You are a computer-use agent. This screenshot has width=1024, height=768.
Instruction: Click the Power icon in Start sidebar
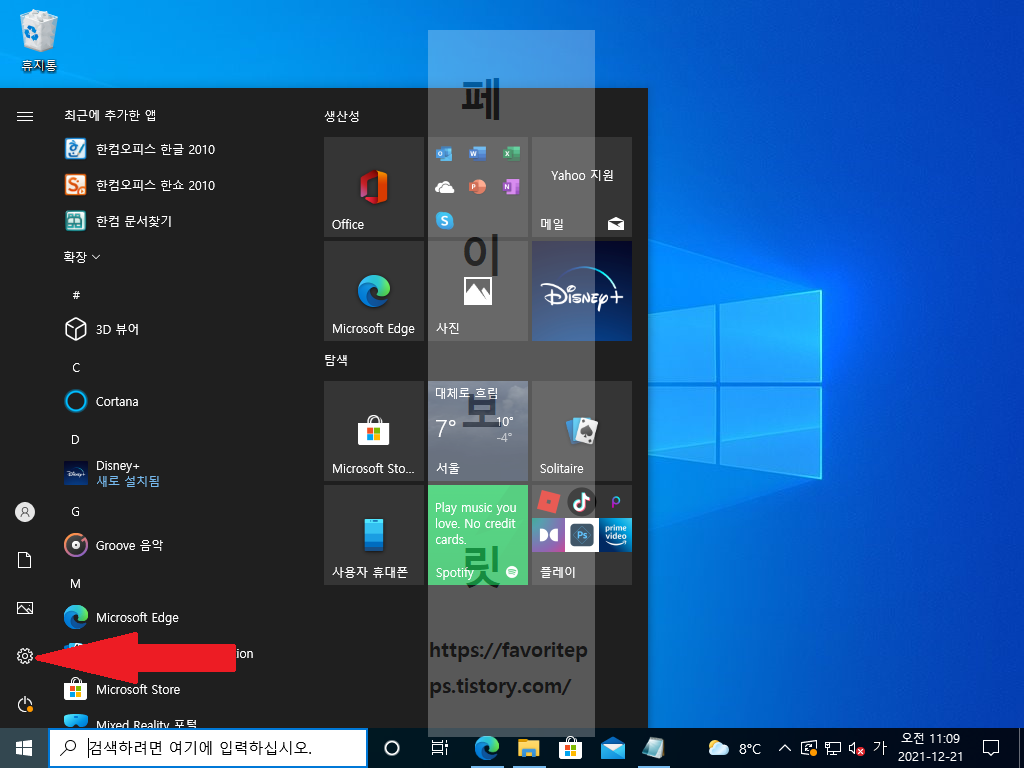(x=25, y=704)
